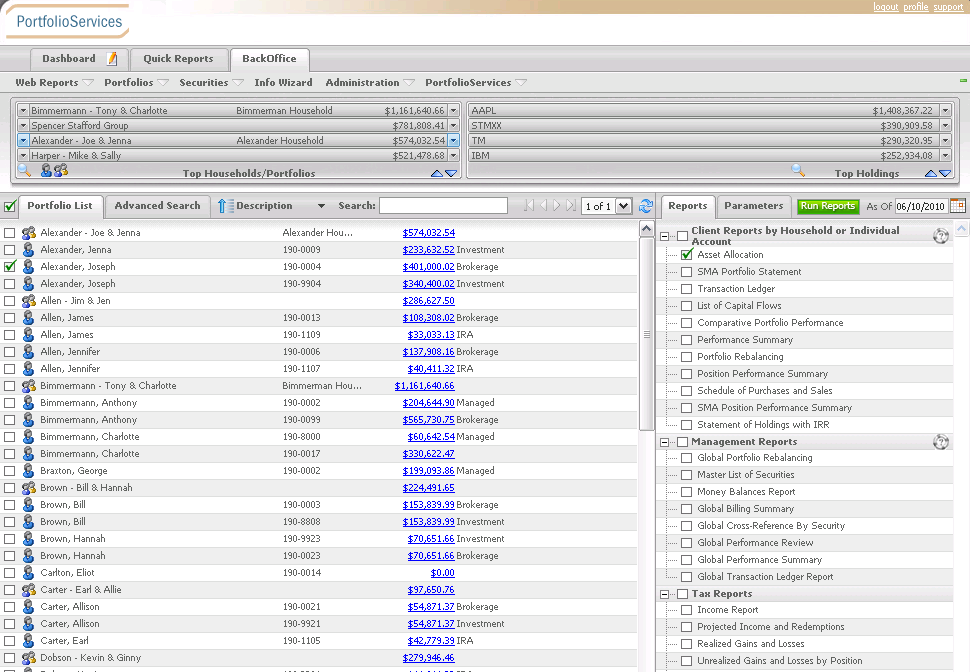Click household icon for Bimmermann - Tony & Charlotte
This screenshot has height=672, width=970.
tap(28, 386)
